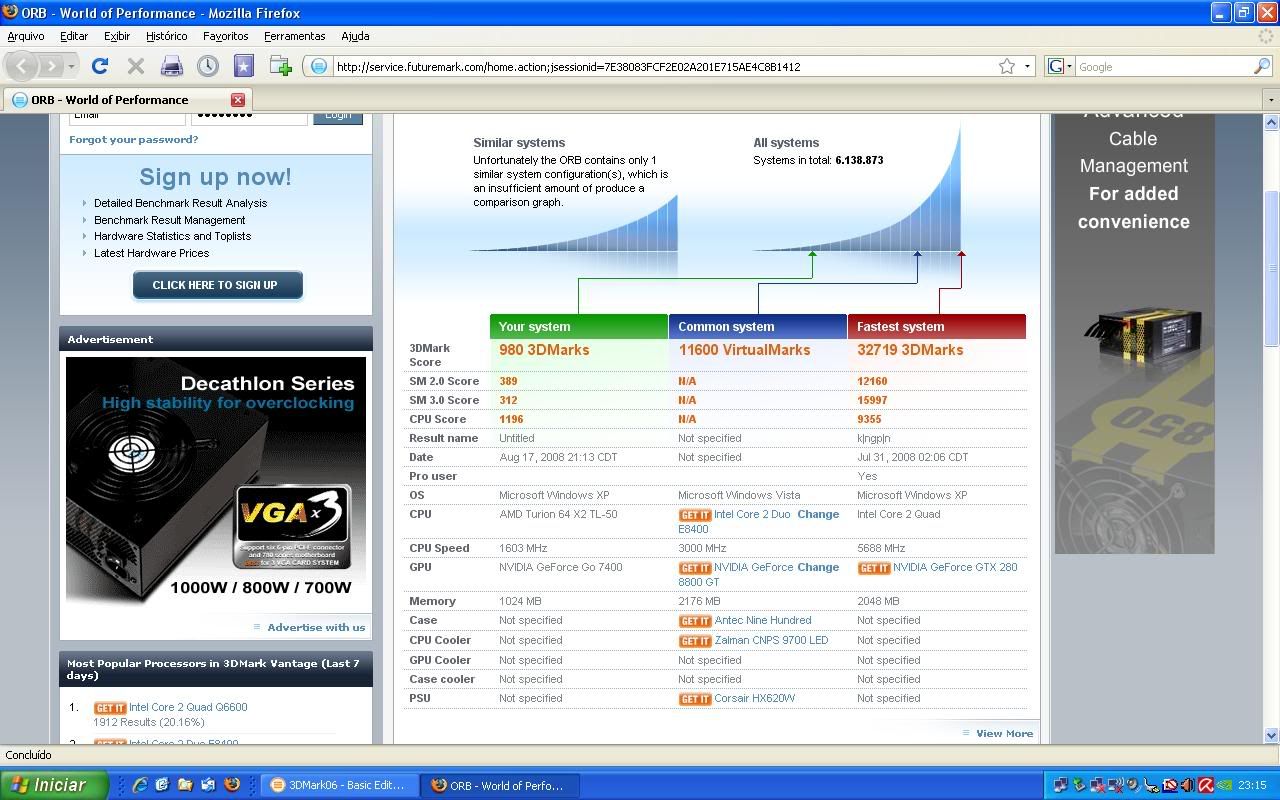Close the ORB - World of Performance tab
This screenshot has width=1280, height=800.
(x=238, y=99)
